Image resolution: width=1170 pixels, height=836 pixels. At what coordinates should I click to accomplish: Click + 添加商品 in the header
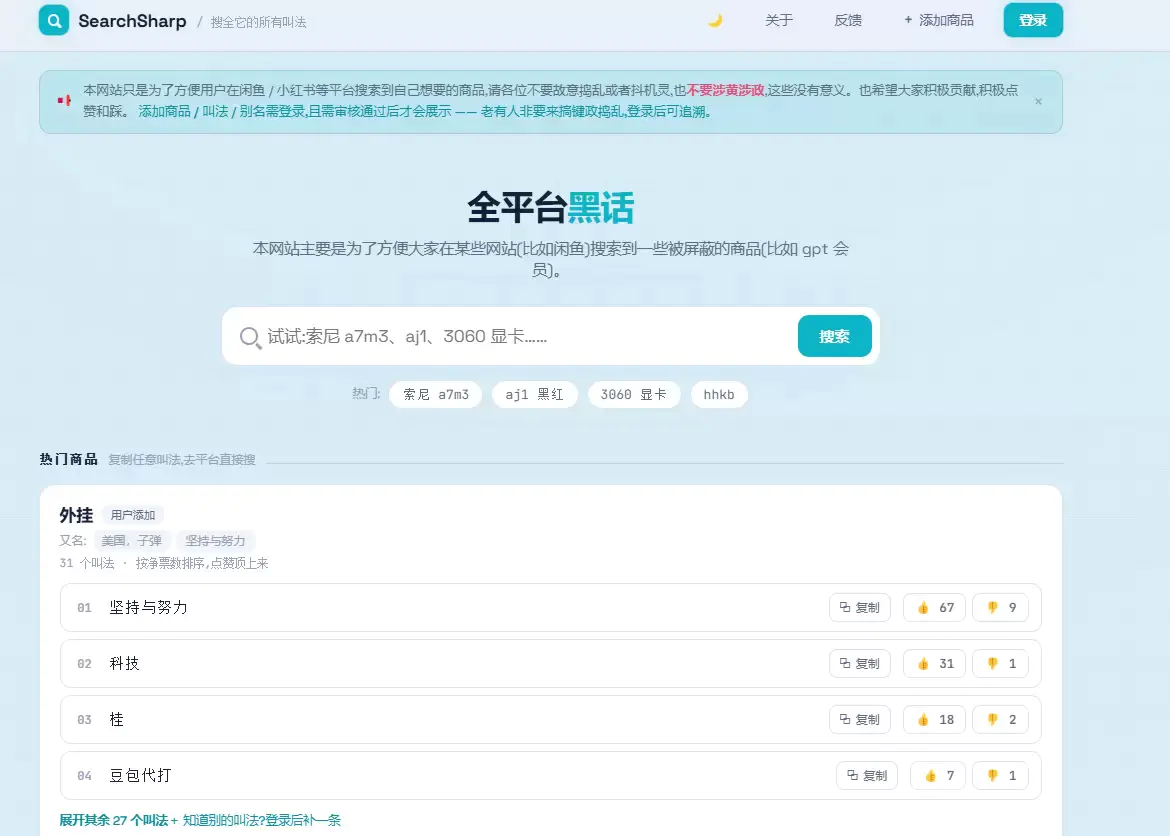939,20
